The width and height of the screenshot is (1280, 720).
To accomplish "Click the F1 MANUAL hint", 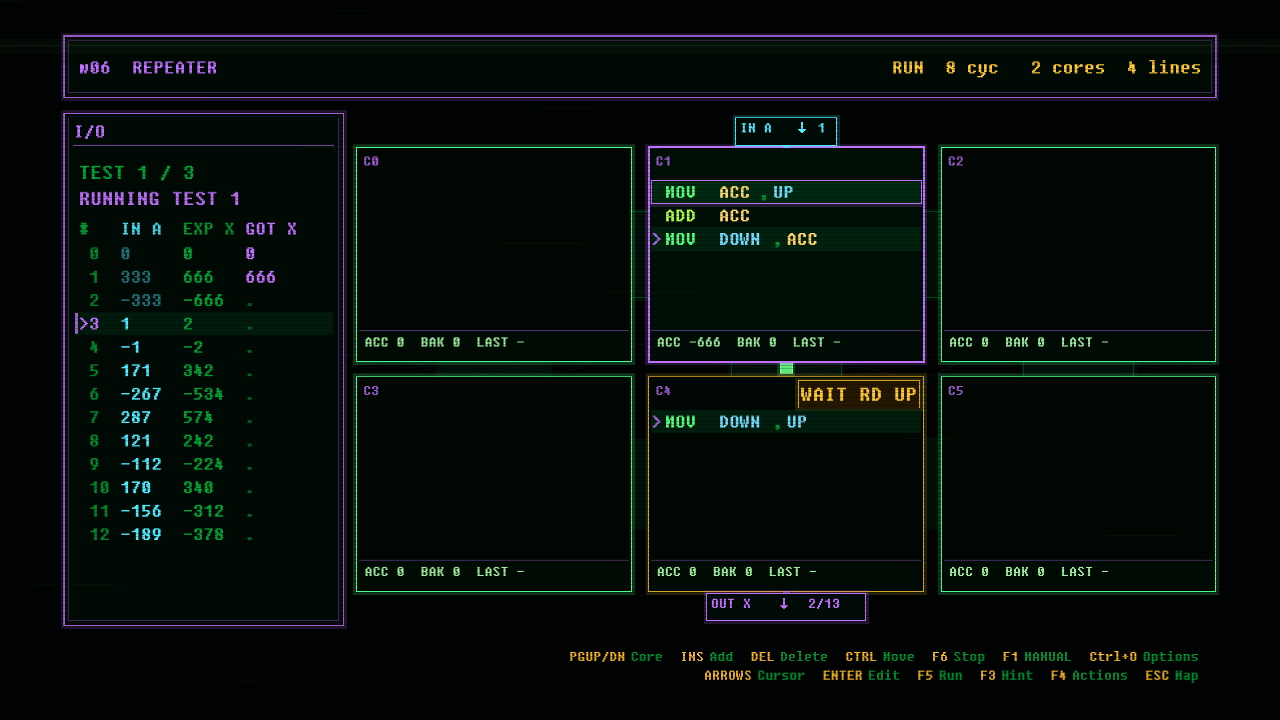I will 1036,657.
